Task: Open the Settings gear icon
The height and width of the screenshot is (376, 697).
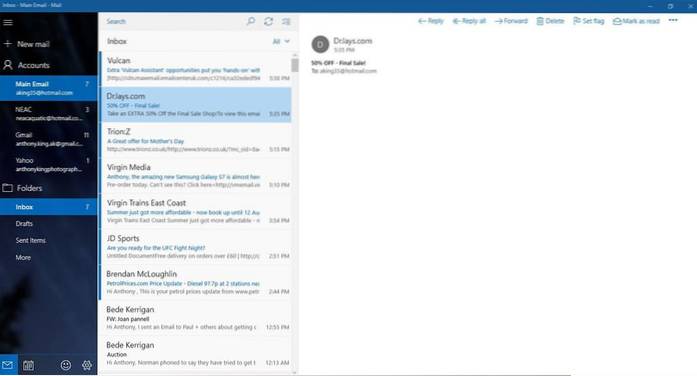Action: tap(87, 365)
